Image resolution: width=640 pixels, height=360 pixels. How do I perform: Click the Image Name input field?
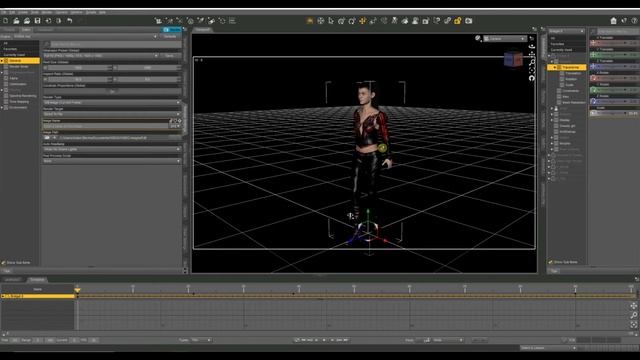pyautogui.click(x=106, y=126)
